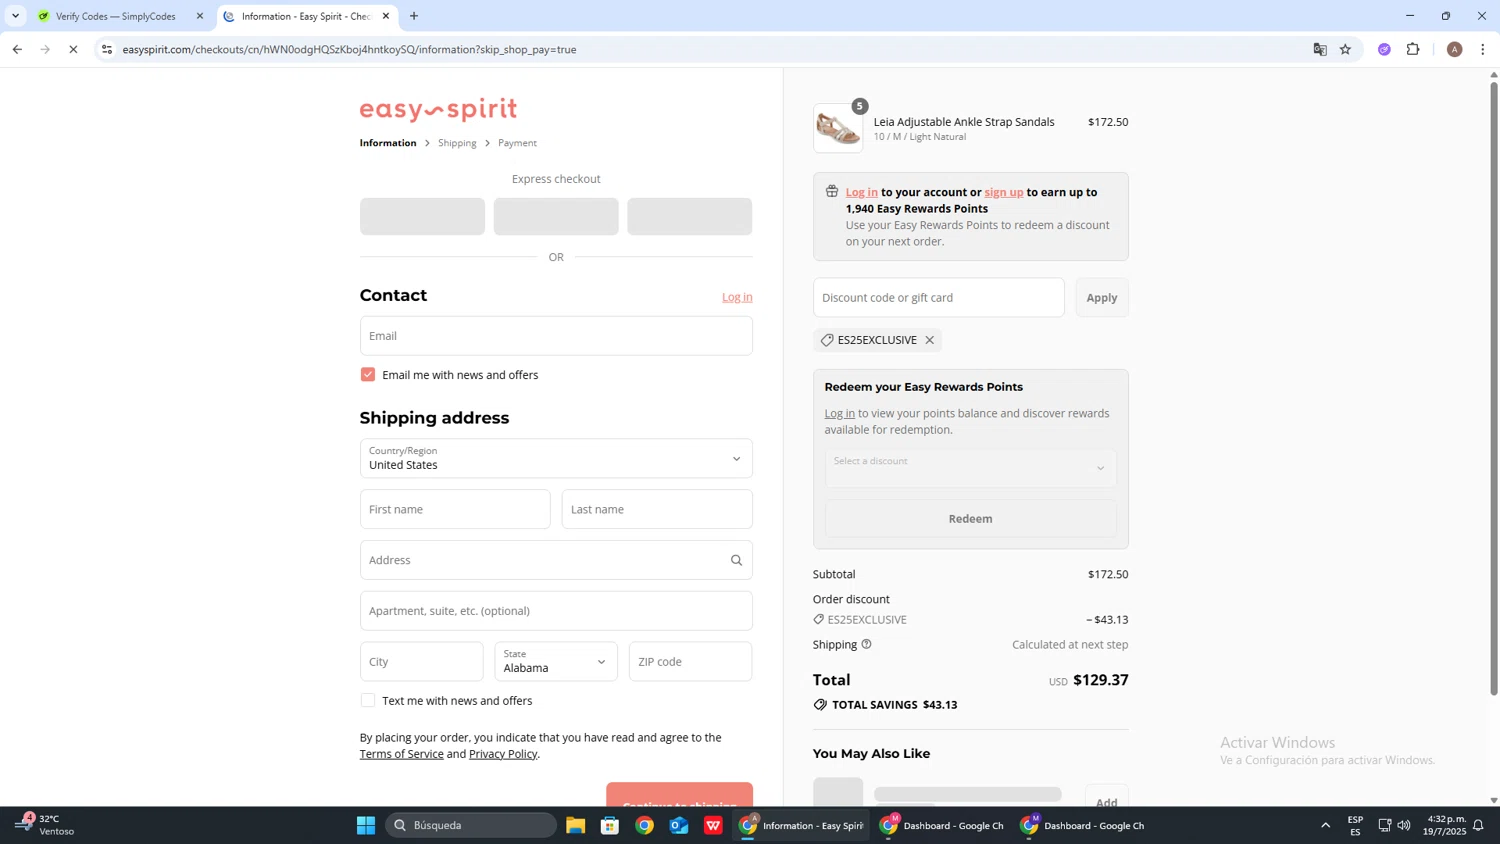Viewport: 1500px width, 844px height.
Task: Click the Email input field
Action: [x=556, y=336]
